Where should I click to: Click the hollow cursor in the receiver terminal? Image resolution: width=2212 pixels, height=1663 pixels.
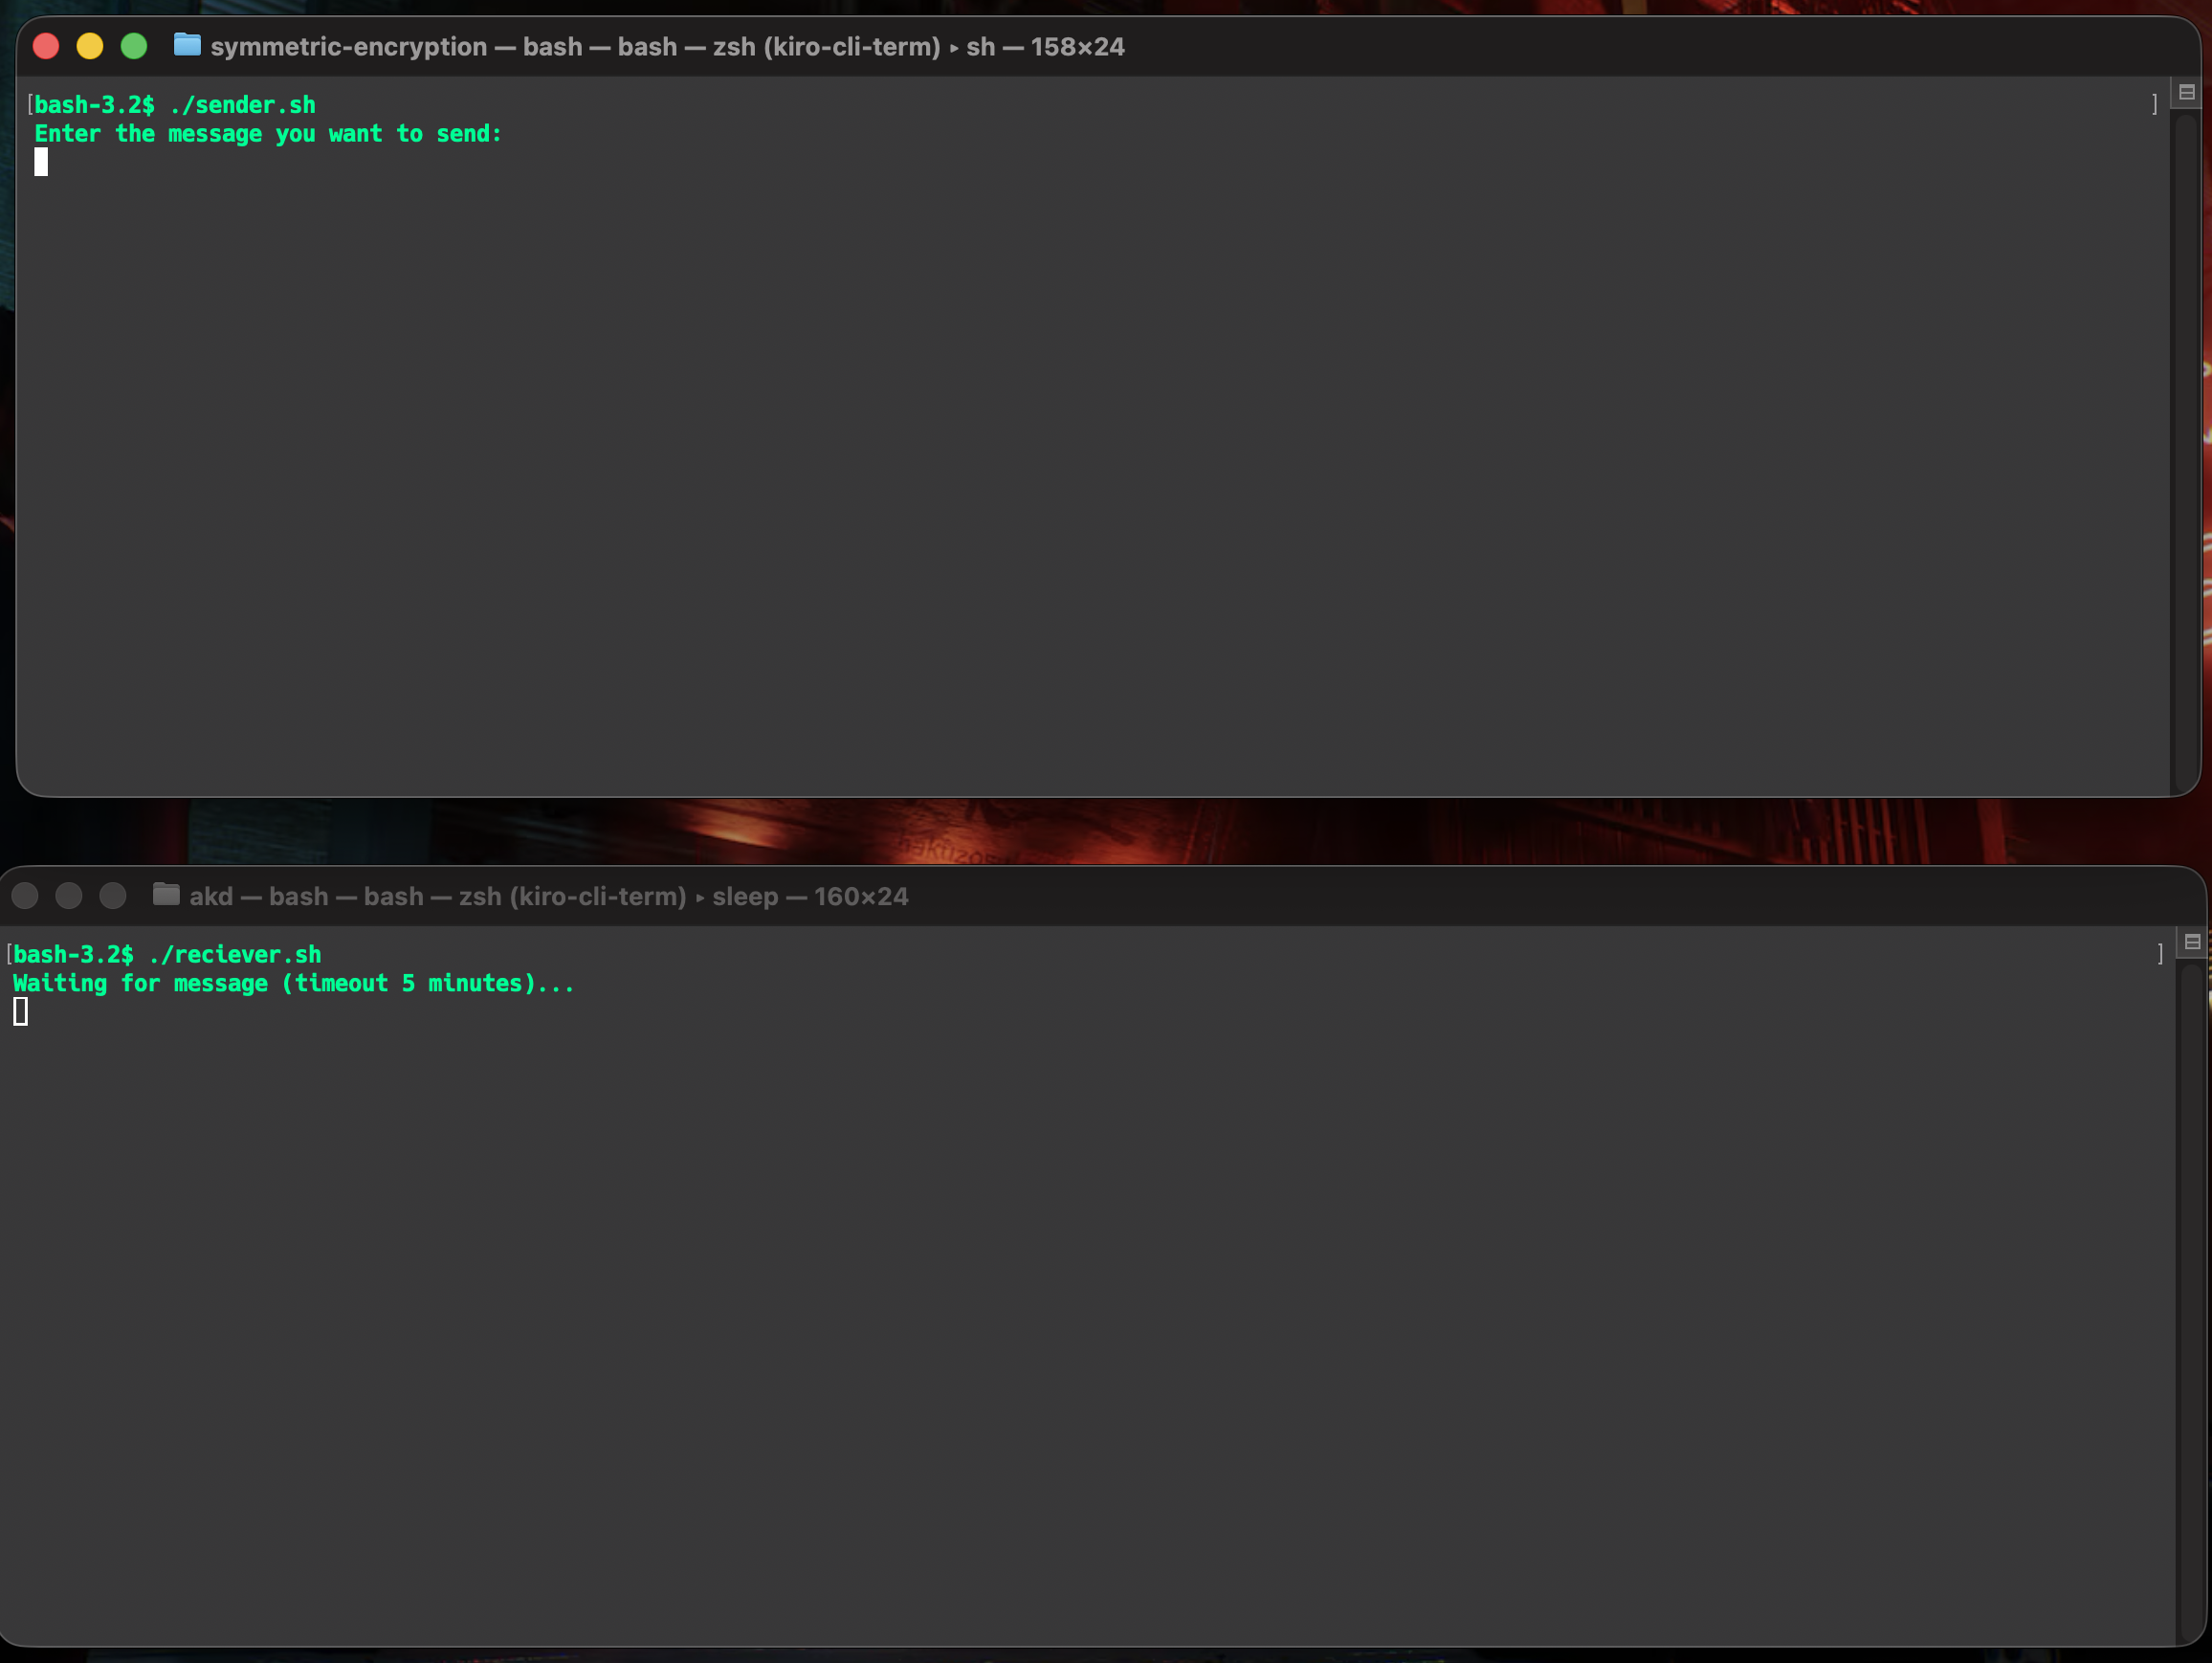20,1012
